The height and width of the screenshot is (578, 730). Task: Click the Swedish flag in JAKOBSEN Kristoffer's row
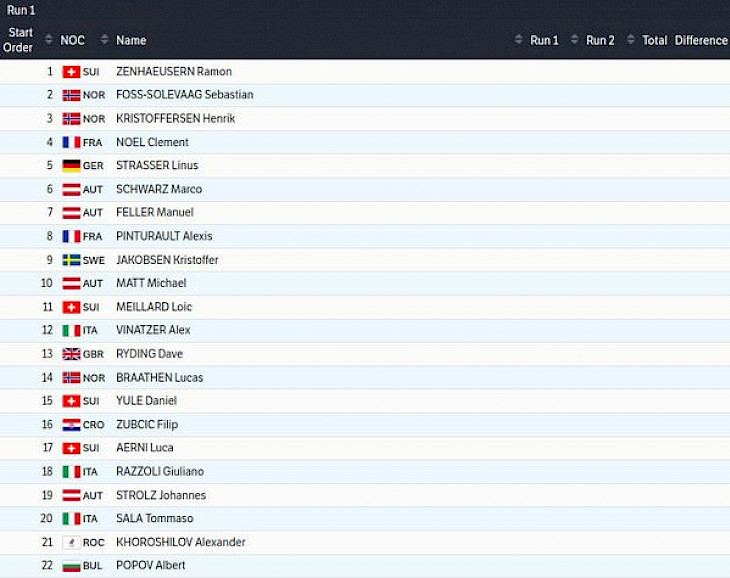click(x=71, y=260)
